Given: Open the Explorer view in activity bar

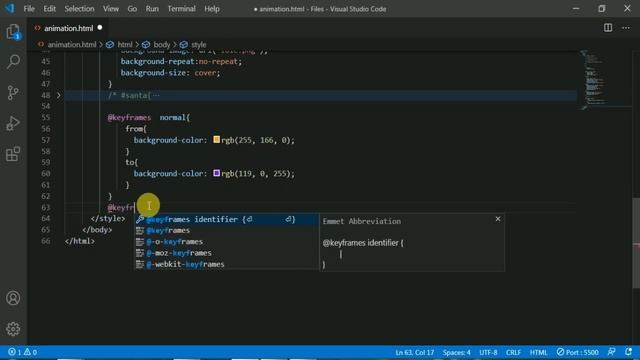Looking at the screenshot, I should (x=13, y=32).
